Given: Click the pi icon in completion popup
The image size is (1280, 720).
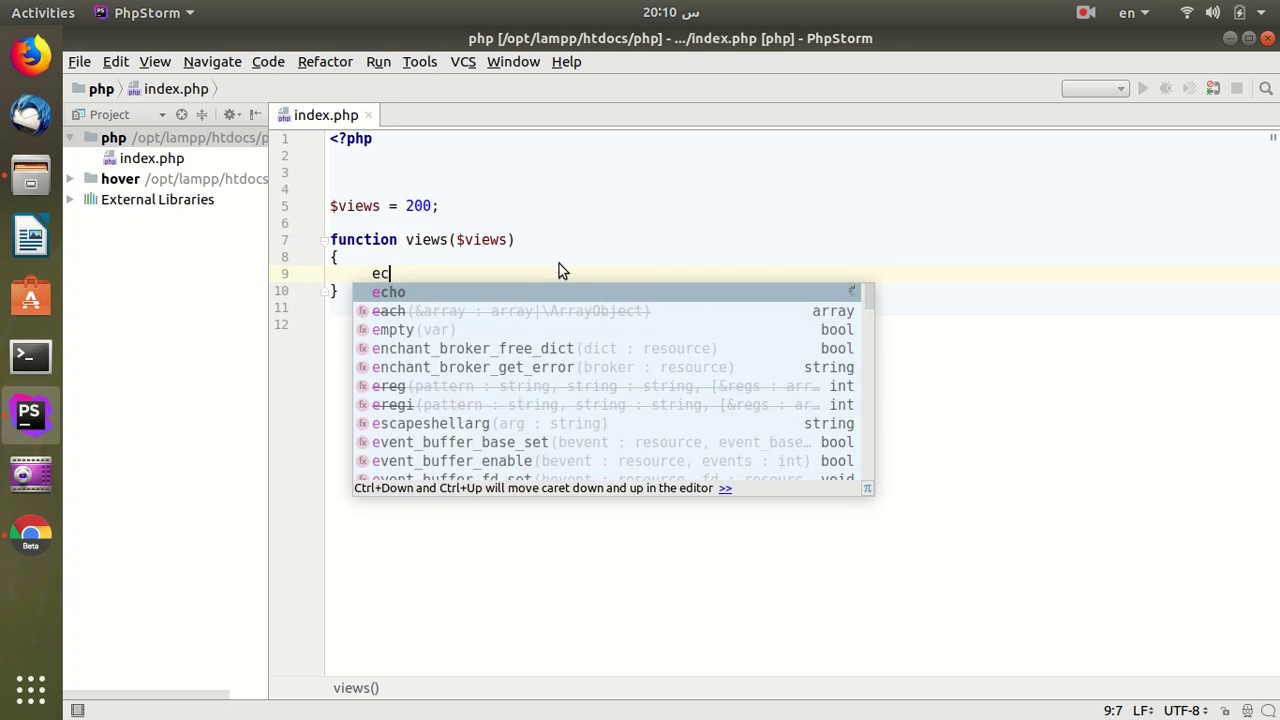Looking at the screenshot, I should pos(867,488).
